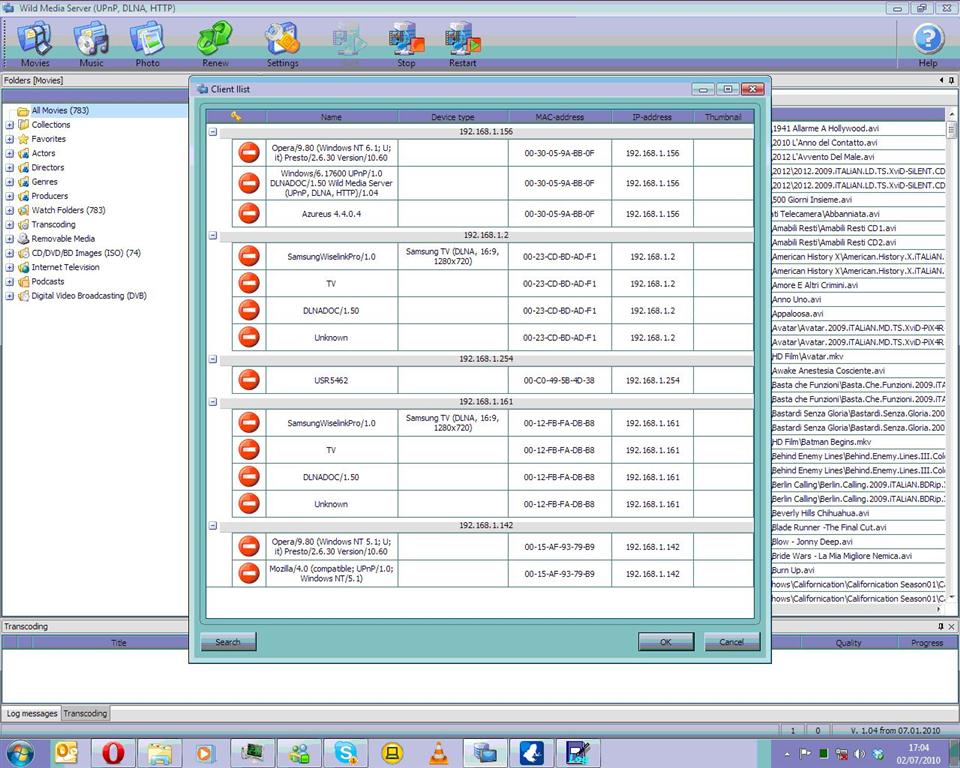Select the Transcoding tree item
This screenshot has width=960, height=768.
53,224
